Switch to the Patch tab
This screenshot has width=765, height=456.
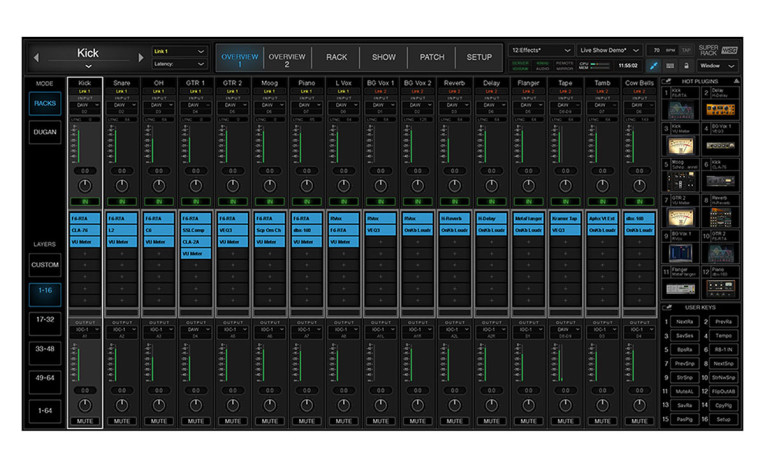[432, 58]
